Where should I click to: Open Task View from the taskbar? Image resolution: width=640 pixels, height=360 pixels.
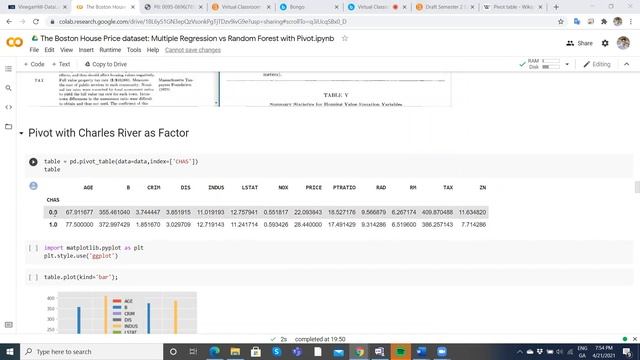(193, 351)
